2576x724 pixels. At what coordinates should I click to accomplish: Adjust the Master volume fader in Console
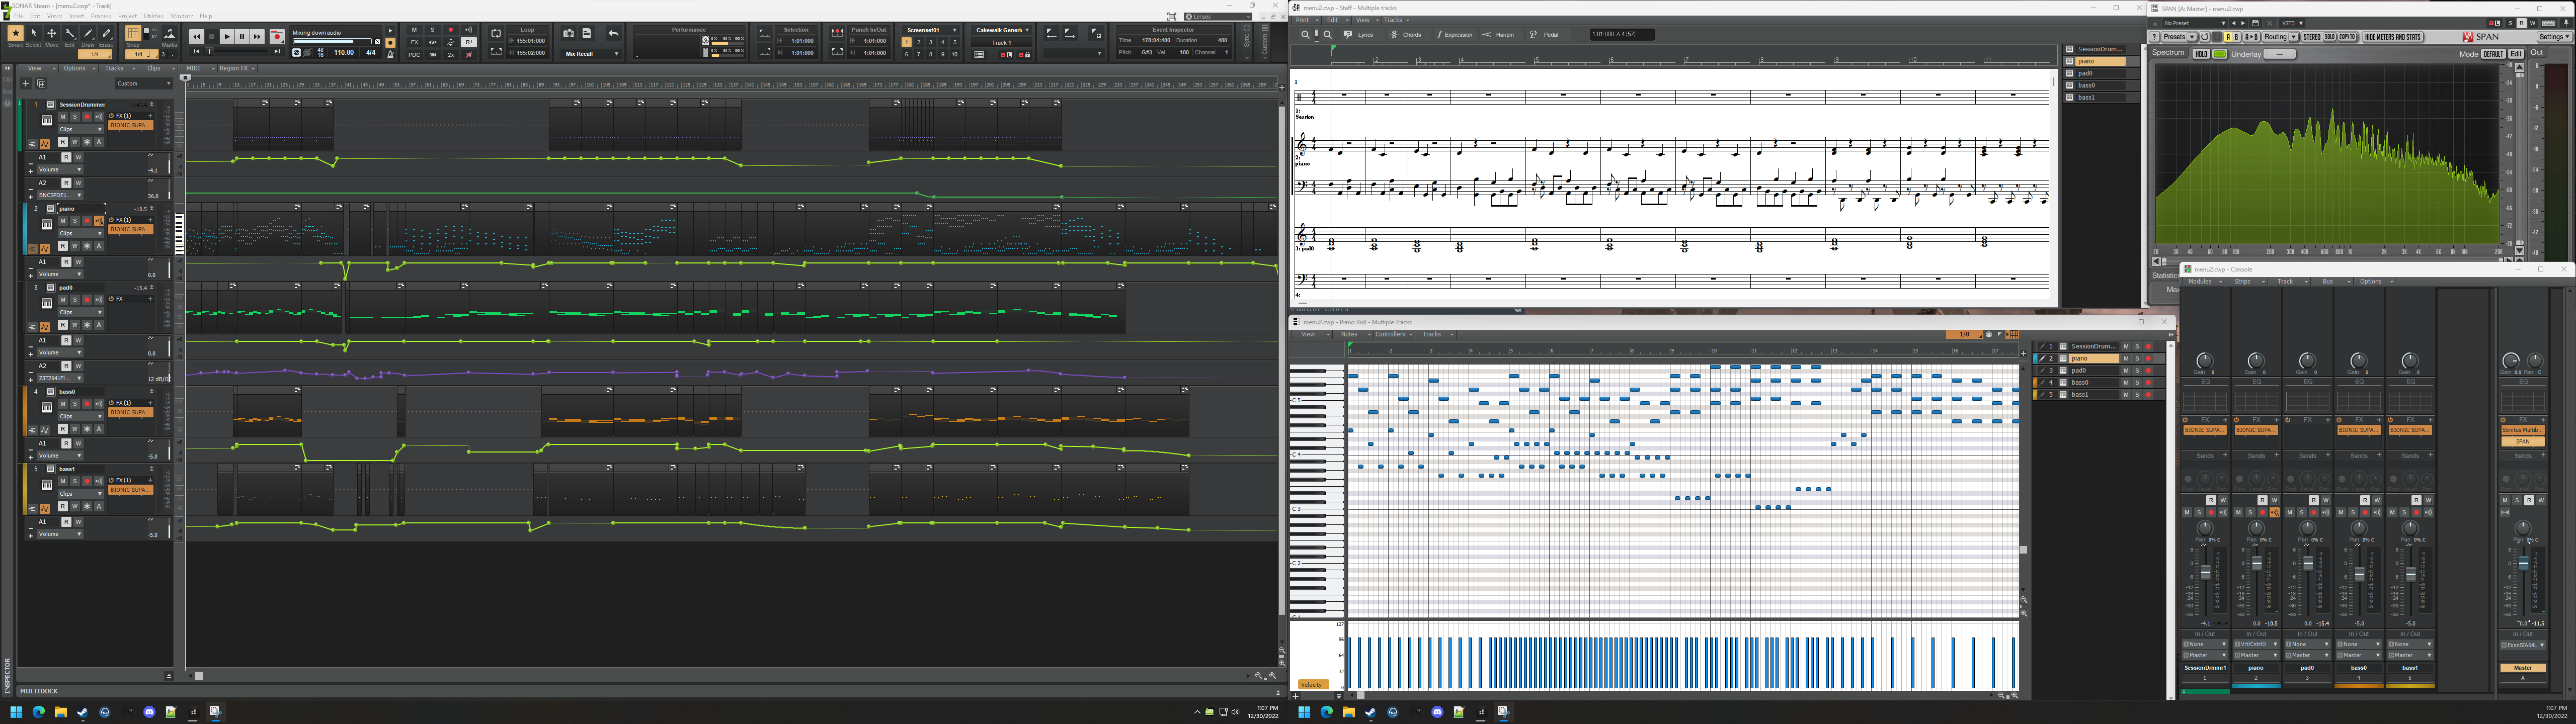click(2523, 564)
